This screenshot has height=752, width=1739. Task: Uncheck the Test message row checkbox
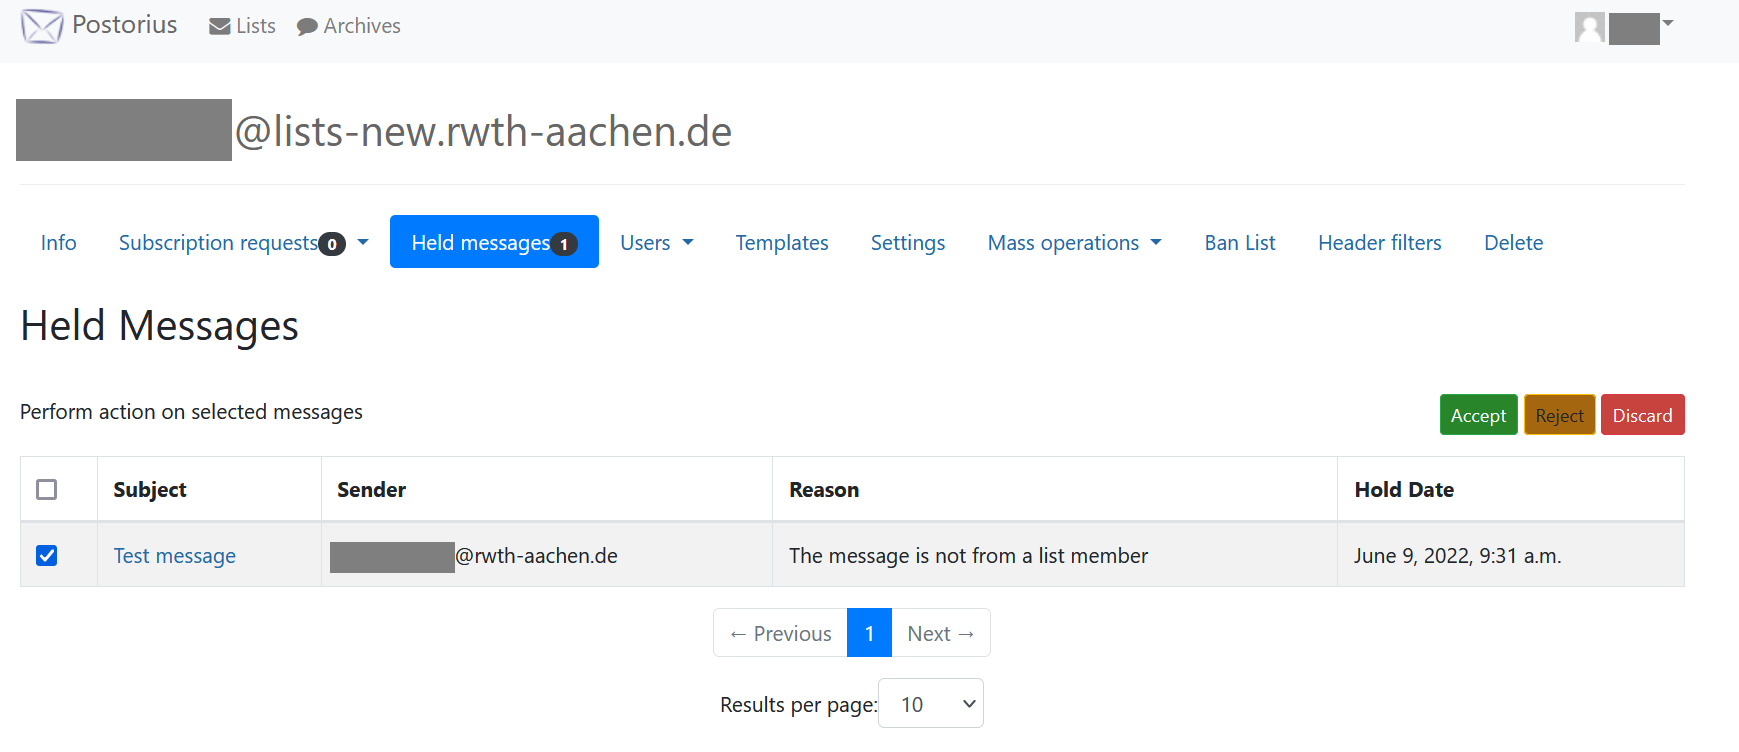(47, 555)
